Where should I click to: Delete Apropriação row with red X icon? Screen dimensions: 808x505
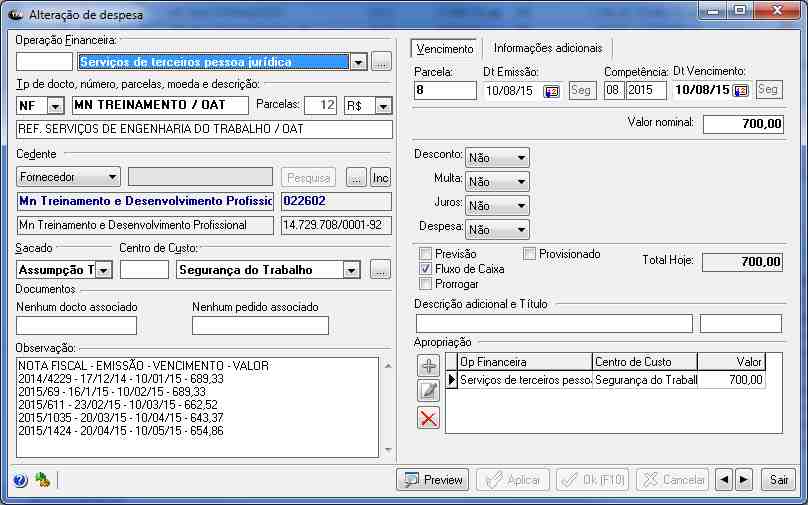coord(429,418)
